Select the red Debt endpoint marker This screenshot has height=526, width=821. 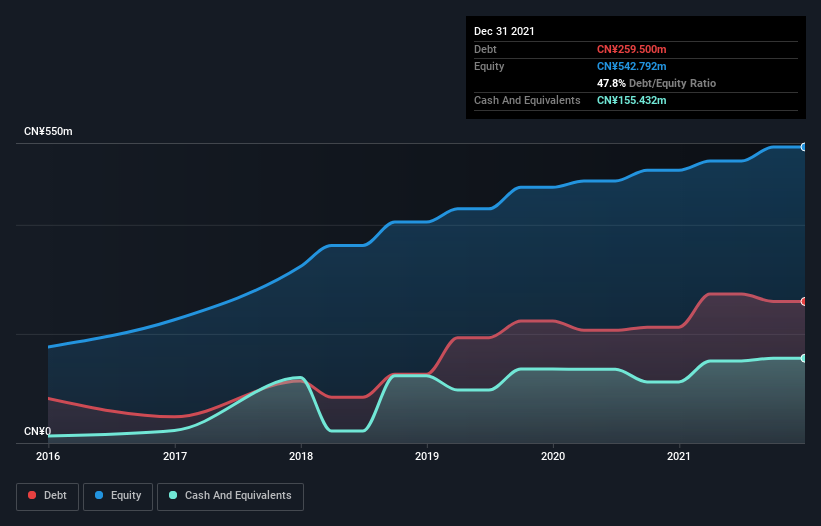pyautogui.click(x=804, y=301)
